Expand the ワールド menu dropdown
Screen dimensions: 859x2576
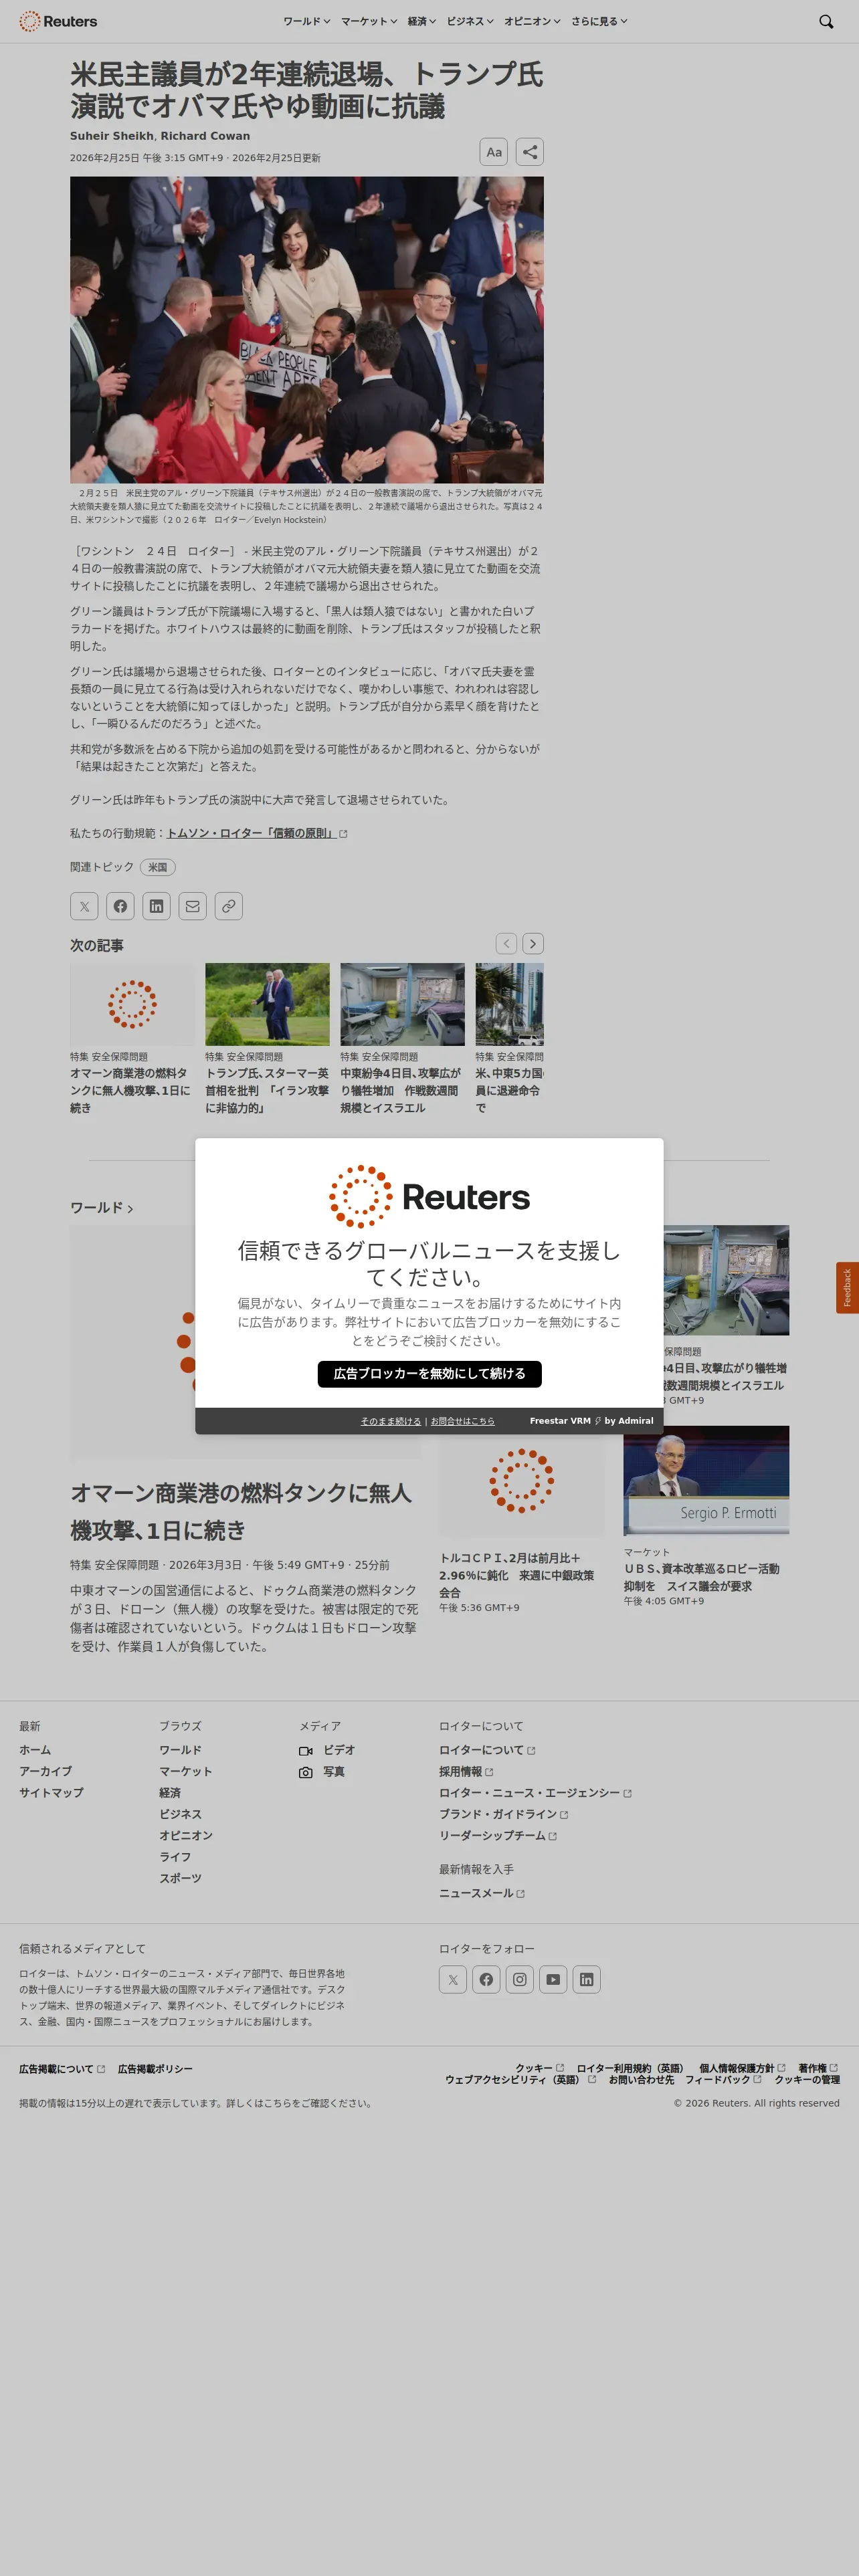[307, 21]
